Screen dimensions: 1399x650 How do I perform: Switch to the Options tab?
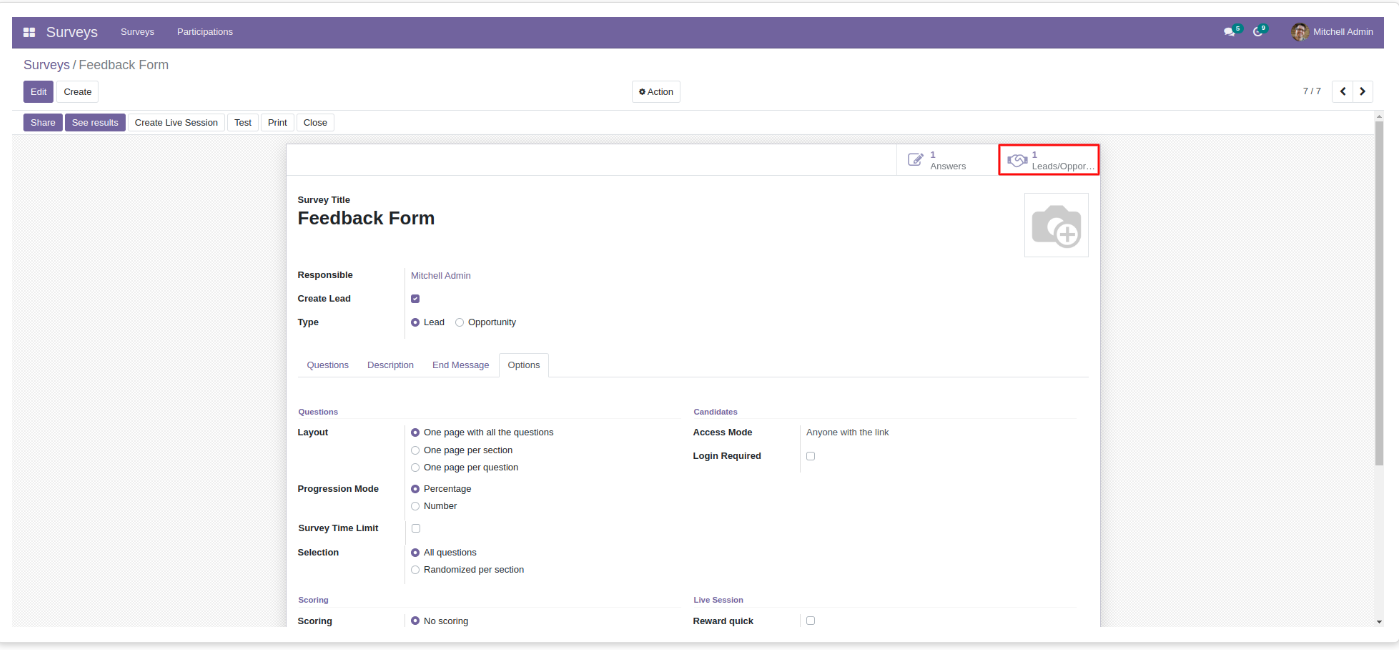coord(524,365)
